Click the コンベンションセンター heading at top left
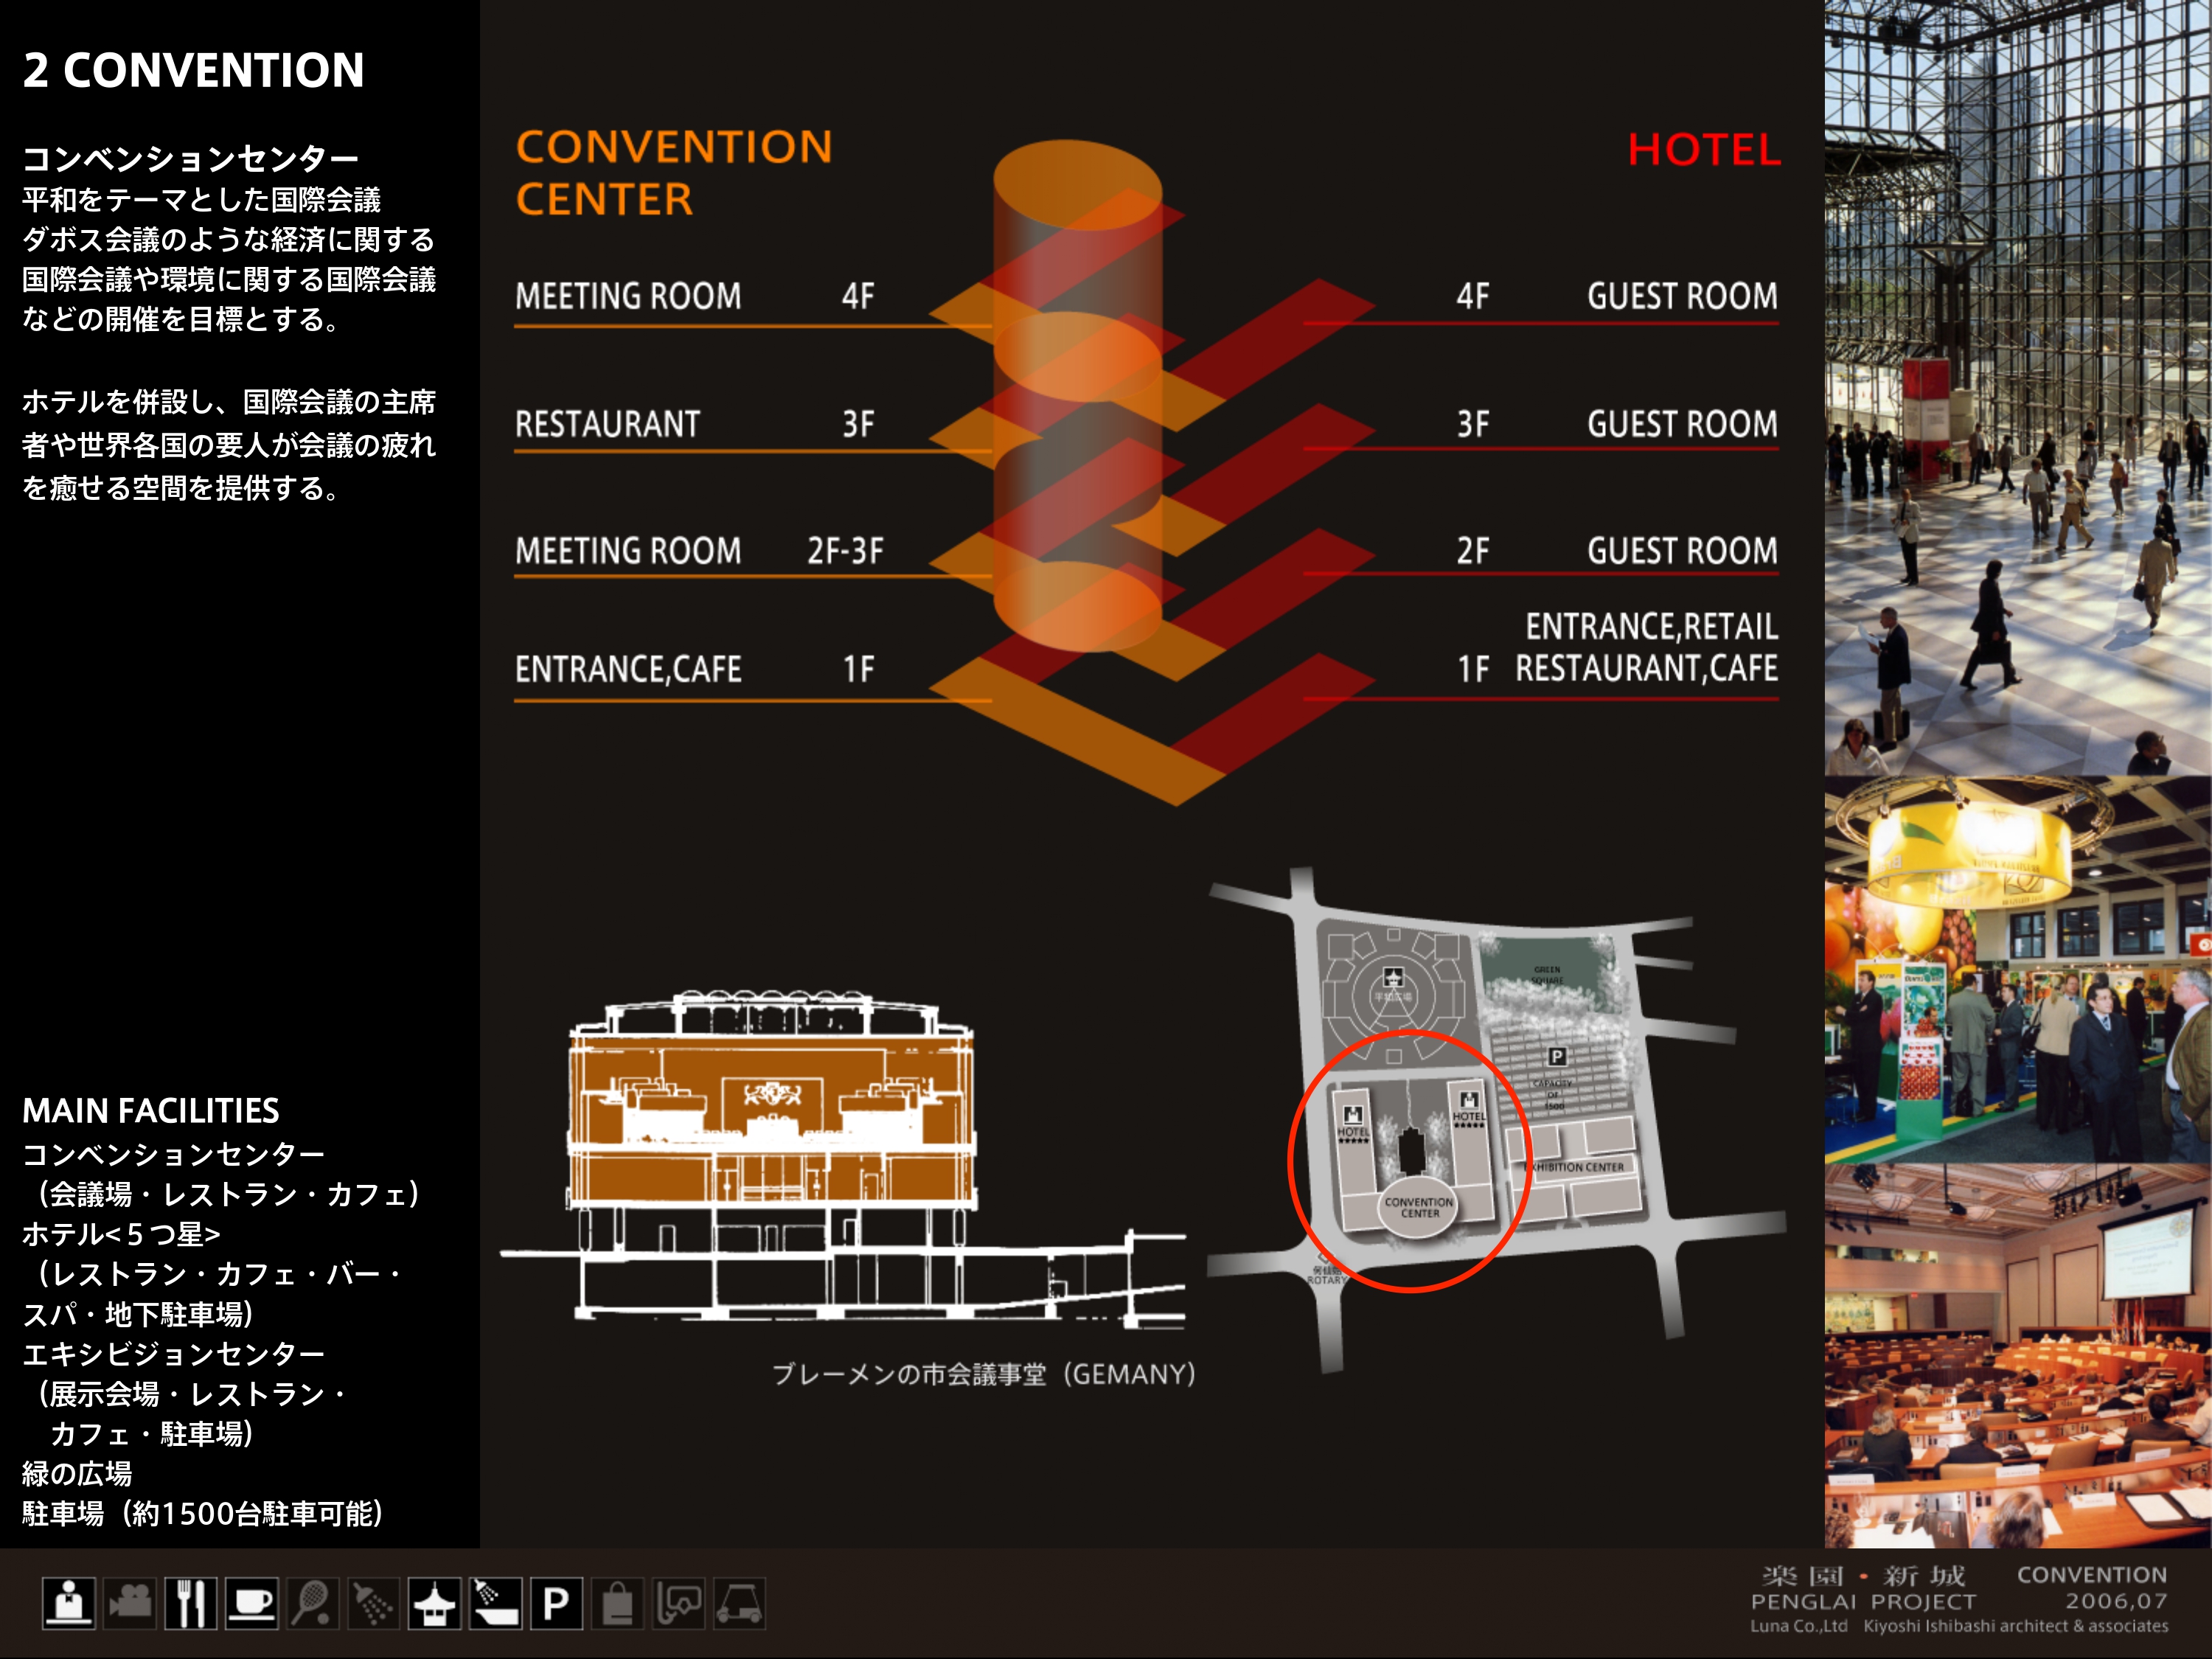2212x1659 pixels. click(x=190, y=158)
